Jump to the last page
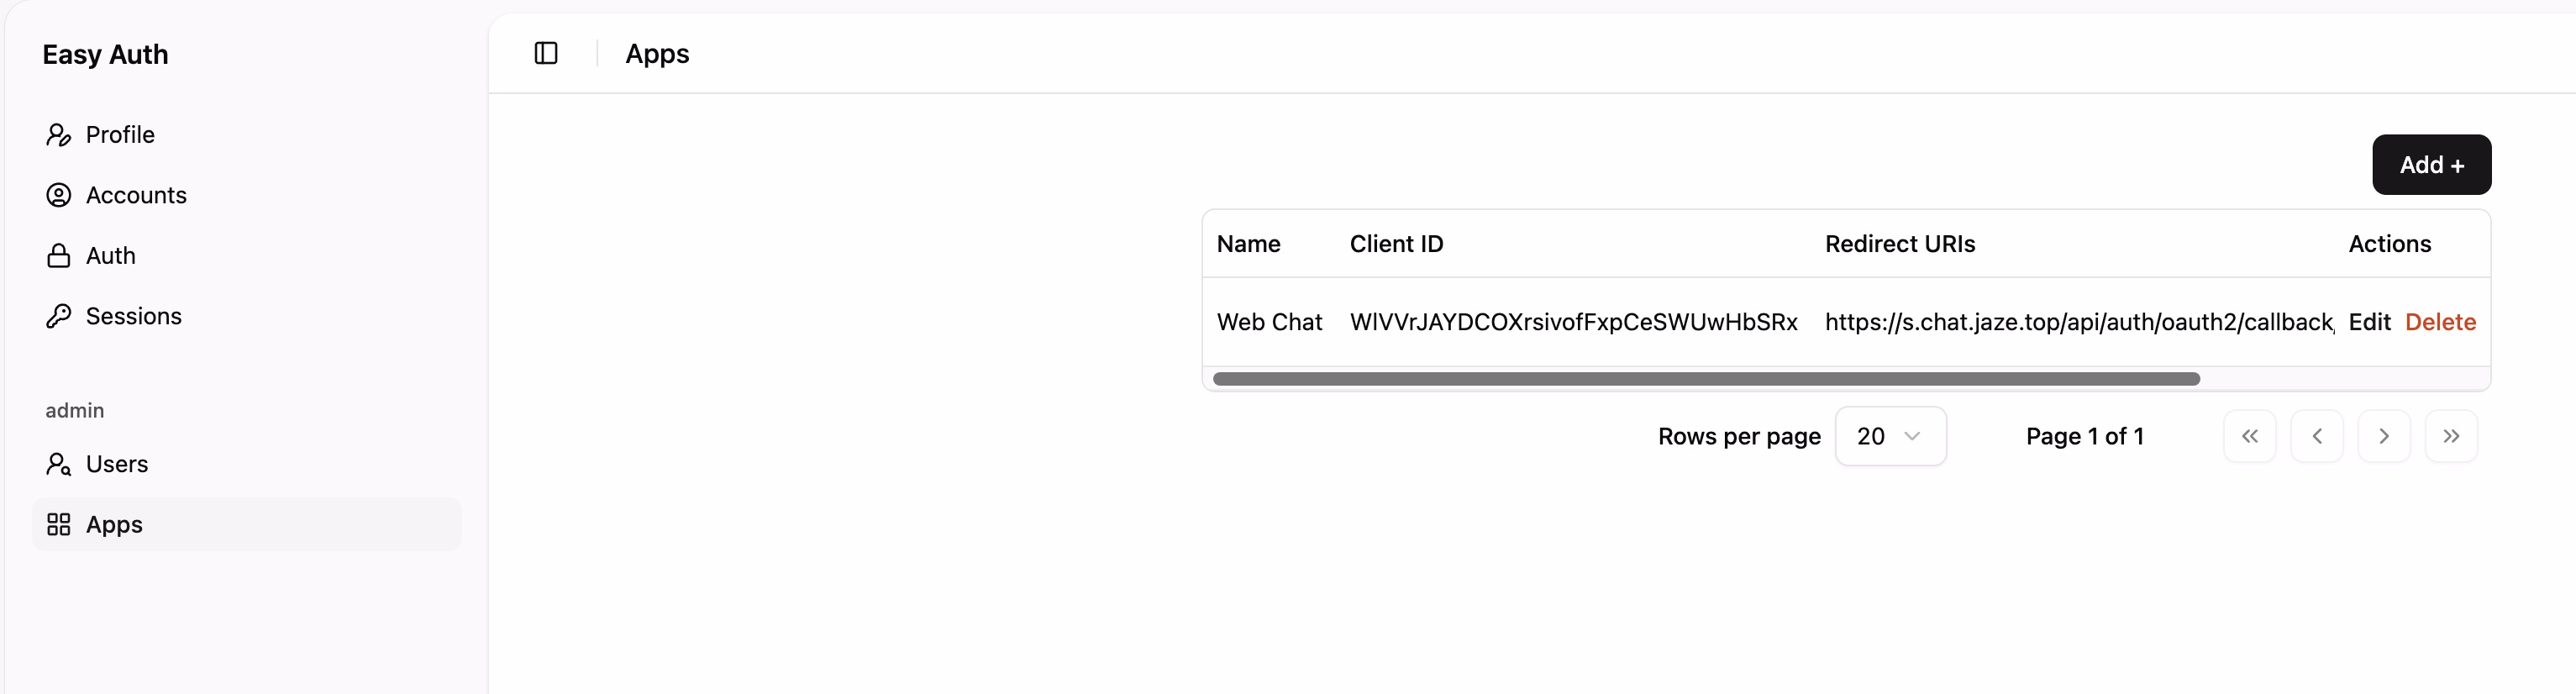Viewport: 2576px width, 694px height. click(x=2450, y=436)
